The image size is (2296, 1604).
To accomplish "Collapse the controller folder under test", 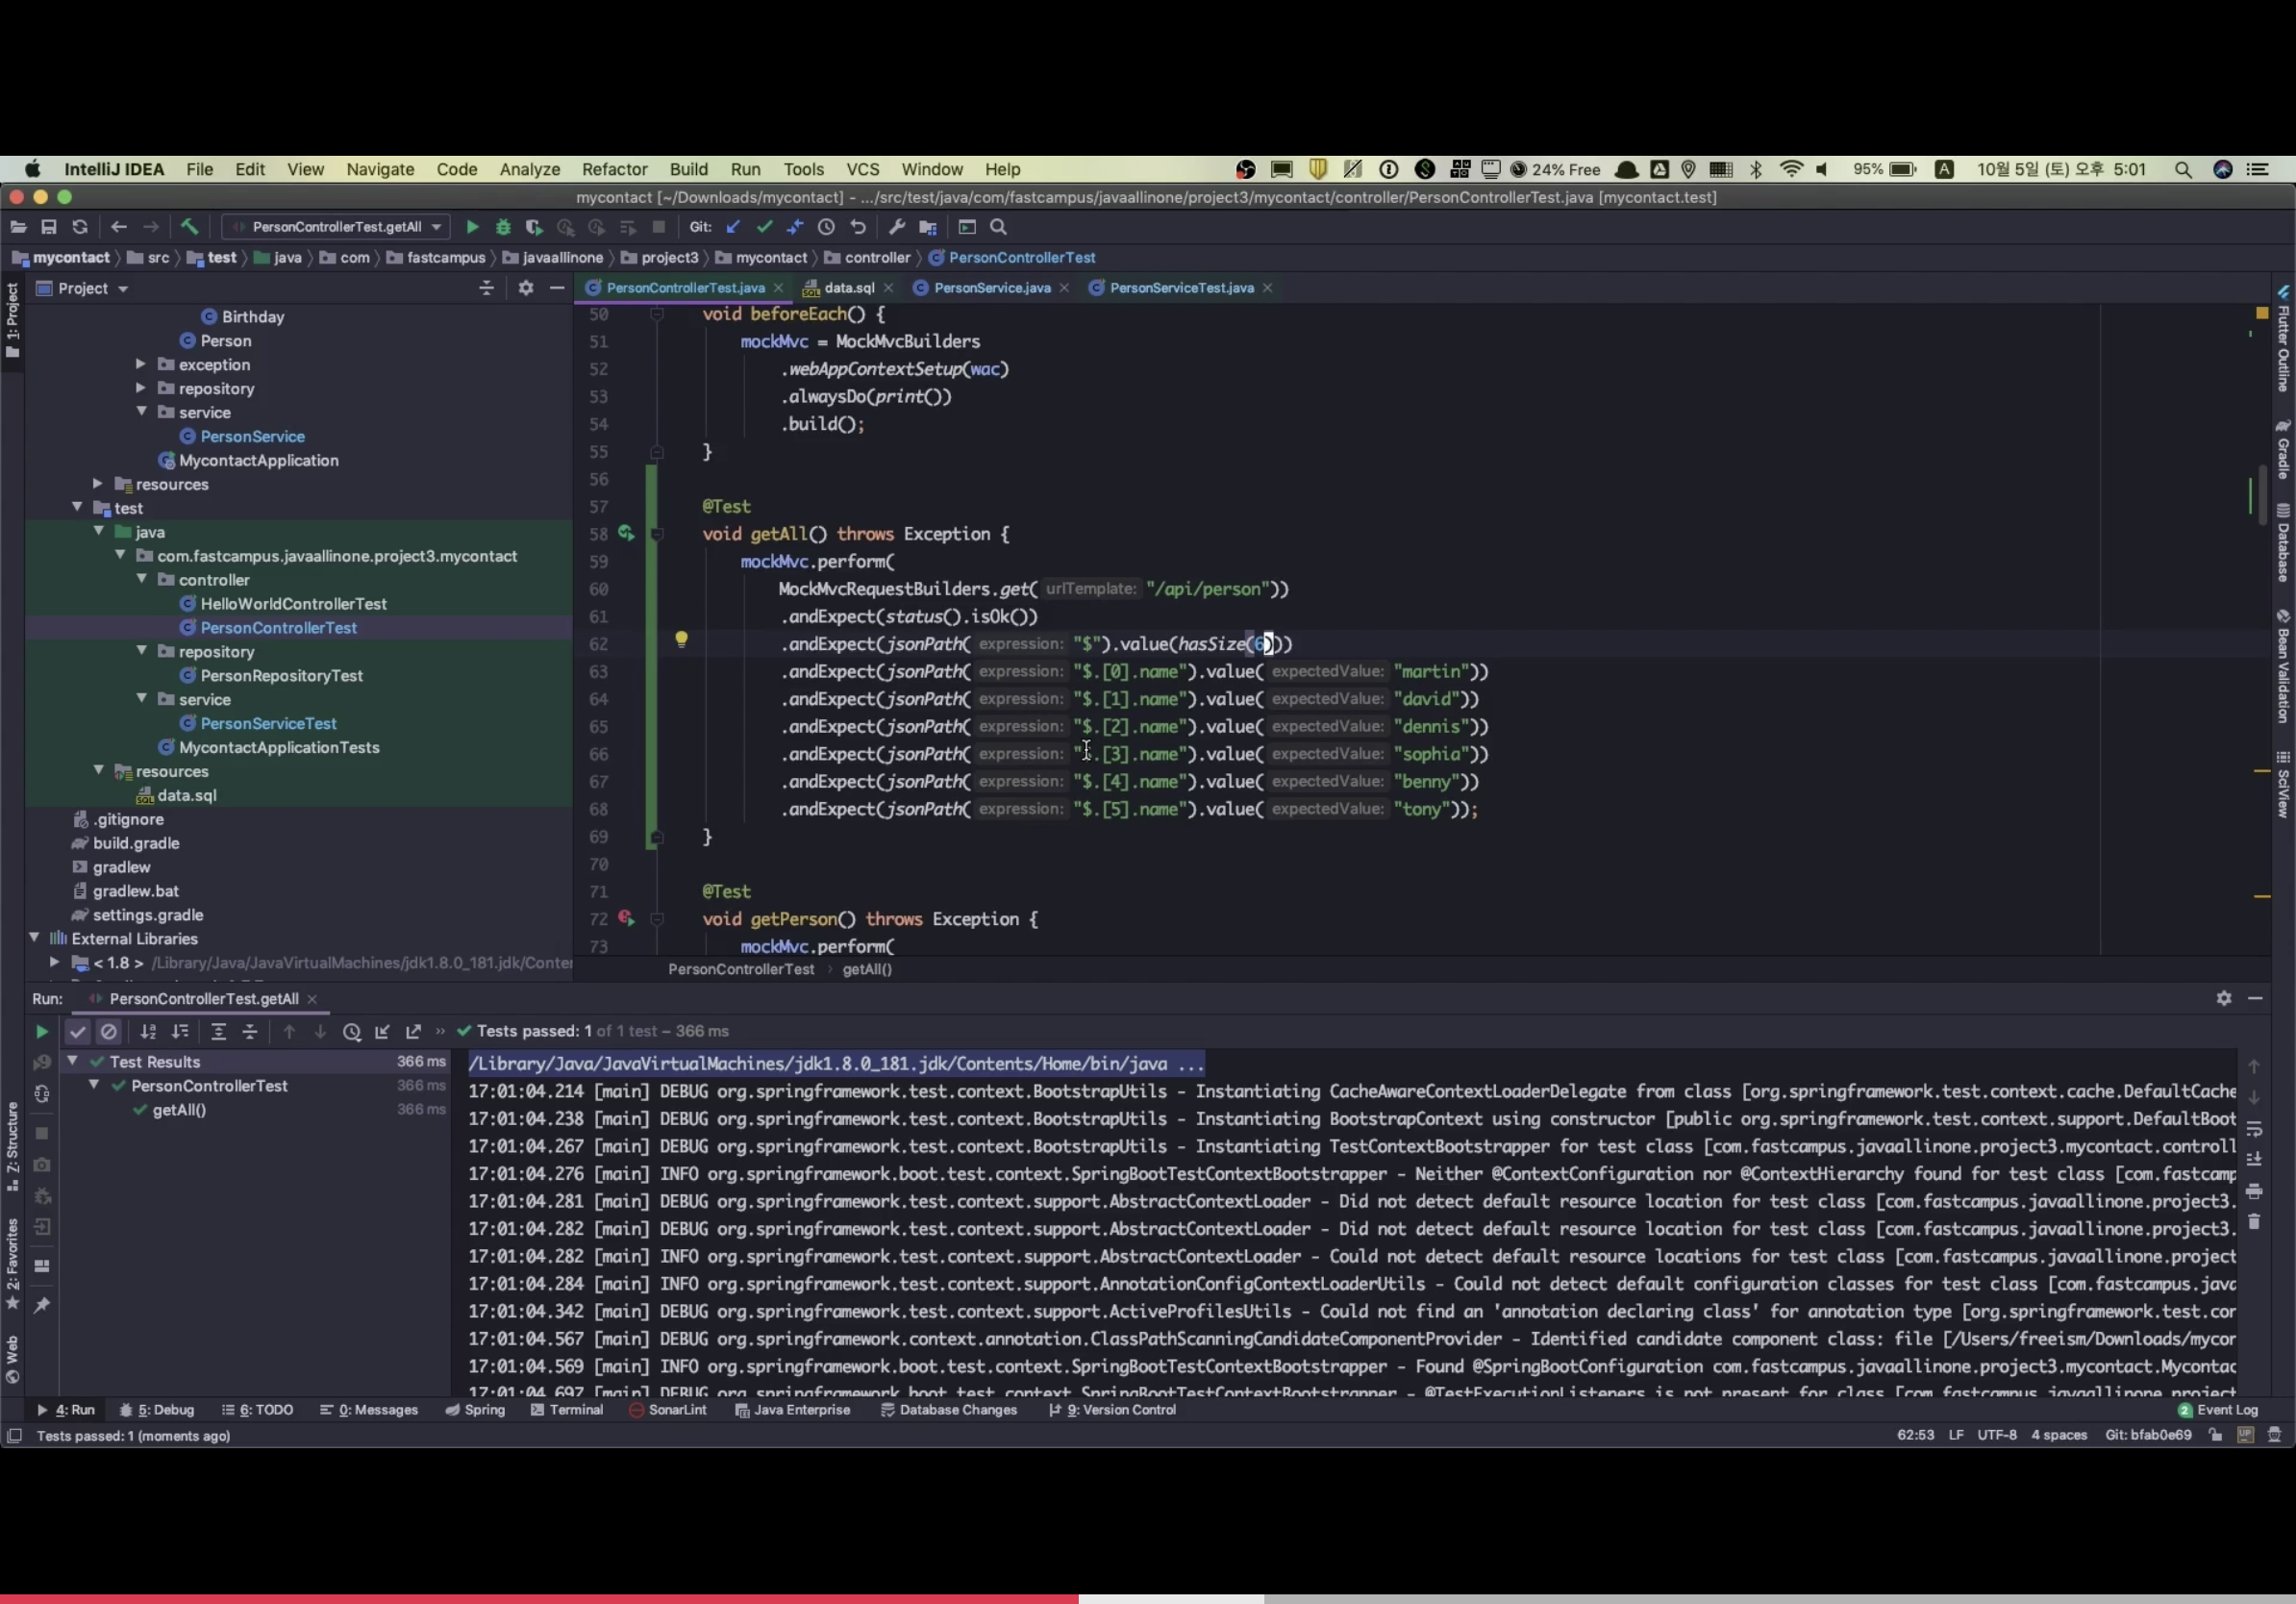I will click(x=142, y=579).
